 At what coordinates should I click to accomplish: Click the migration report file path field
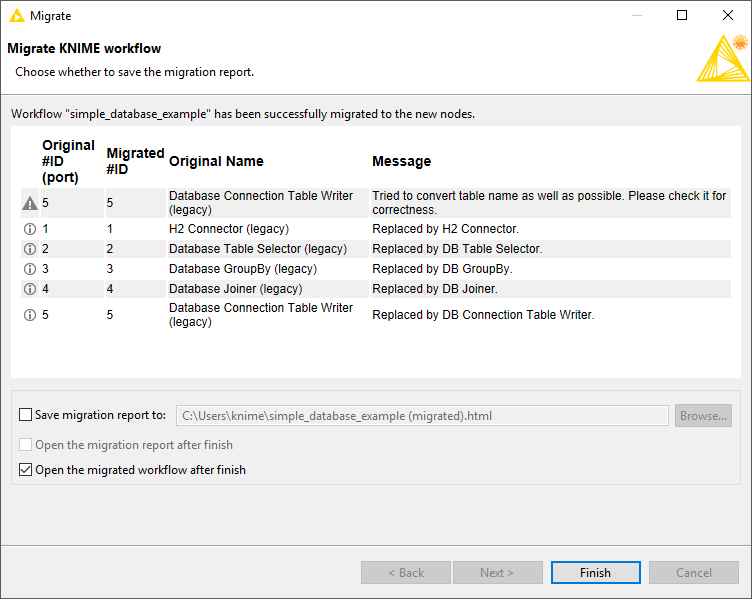click(423, 416)
